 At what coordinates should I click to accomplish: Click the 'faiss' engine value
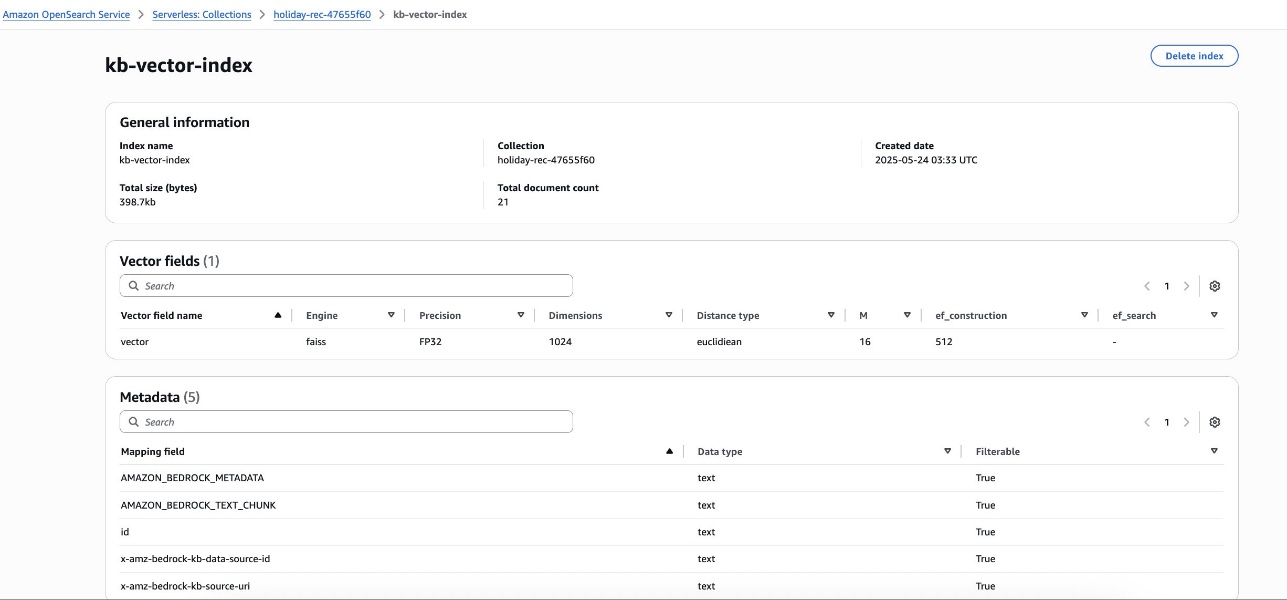pyautogui.click(x=316, y=342)
